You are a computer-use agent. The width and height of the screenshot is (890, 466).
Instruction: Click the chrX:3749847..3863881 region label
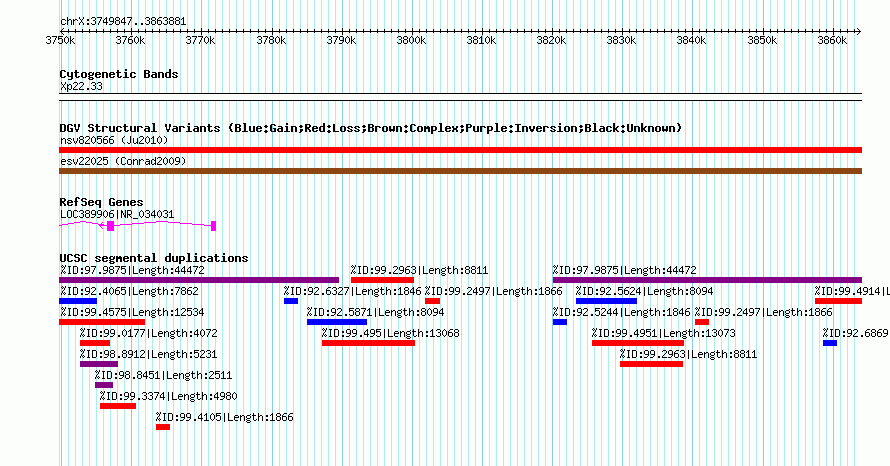123,22
